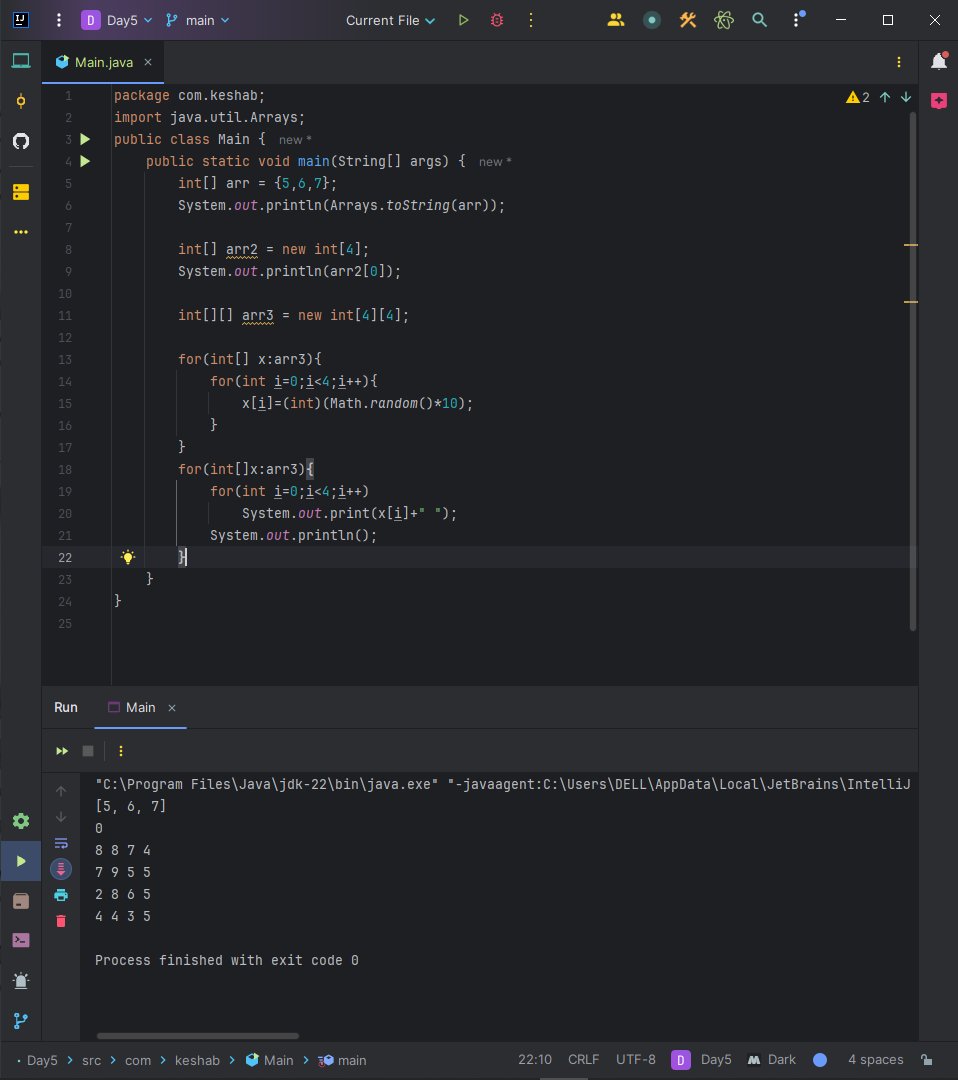Open the Problems tool window icon
Image resolution: width=958 pixels, height=1080 pixels.
21,980
